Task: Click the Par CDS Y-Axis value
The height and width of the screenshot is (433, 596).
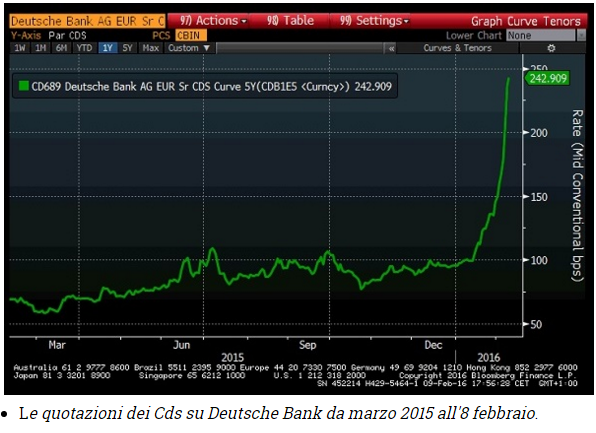Action: 67,35
